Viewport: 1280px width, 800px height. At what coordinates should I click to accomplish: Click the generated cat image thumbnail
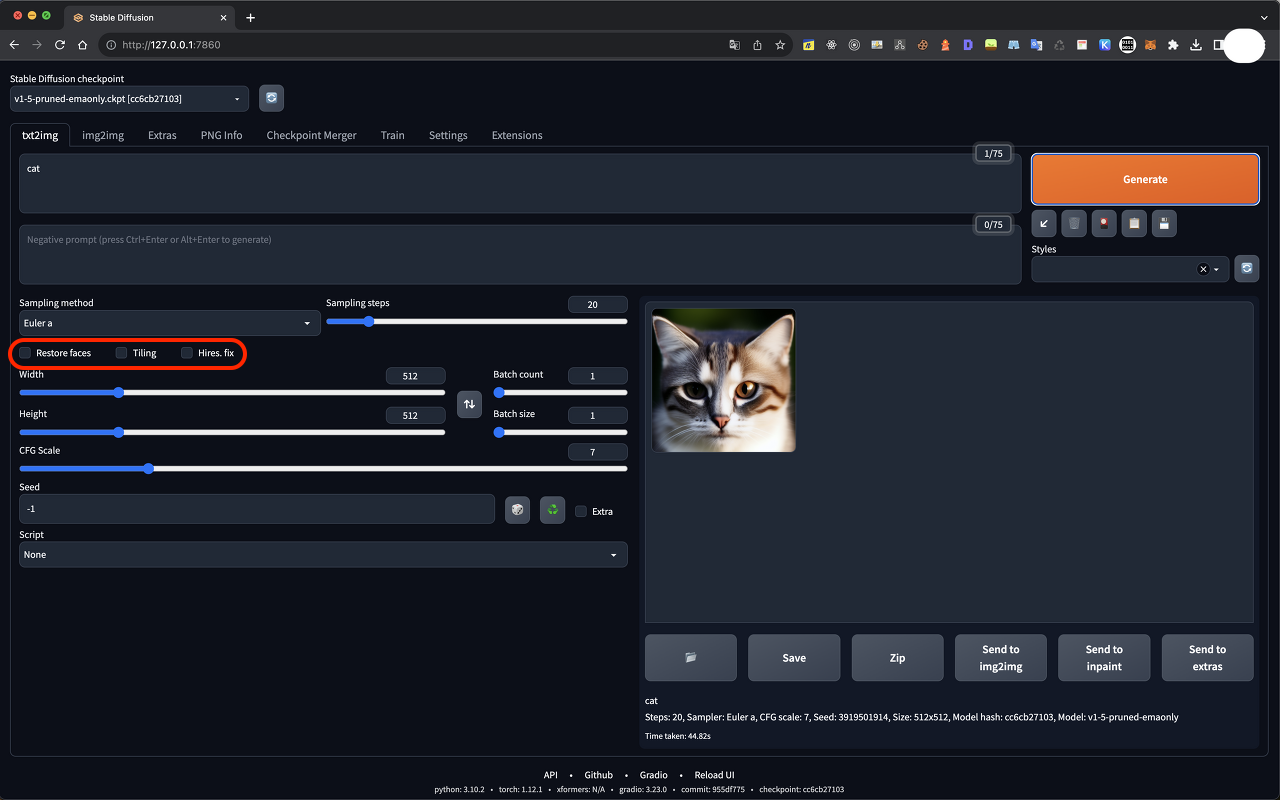(724, 380)
